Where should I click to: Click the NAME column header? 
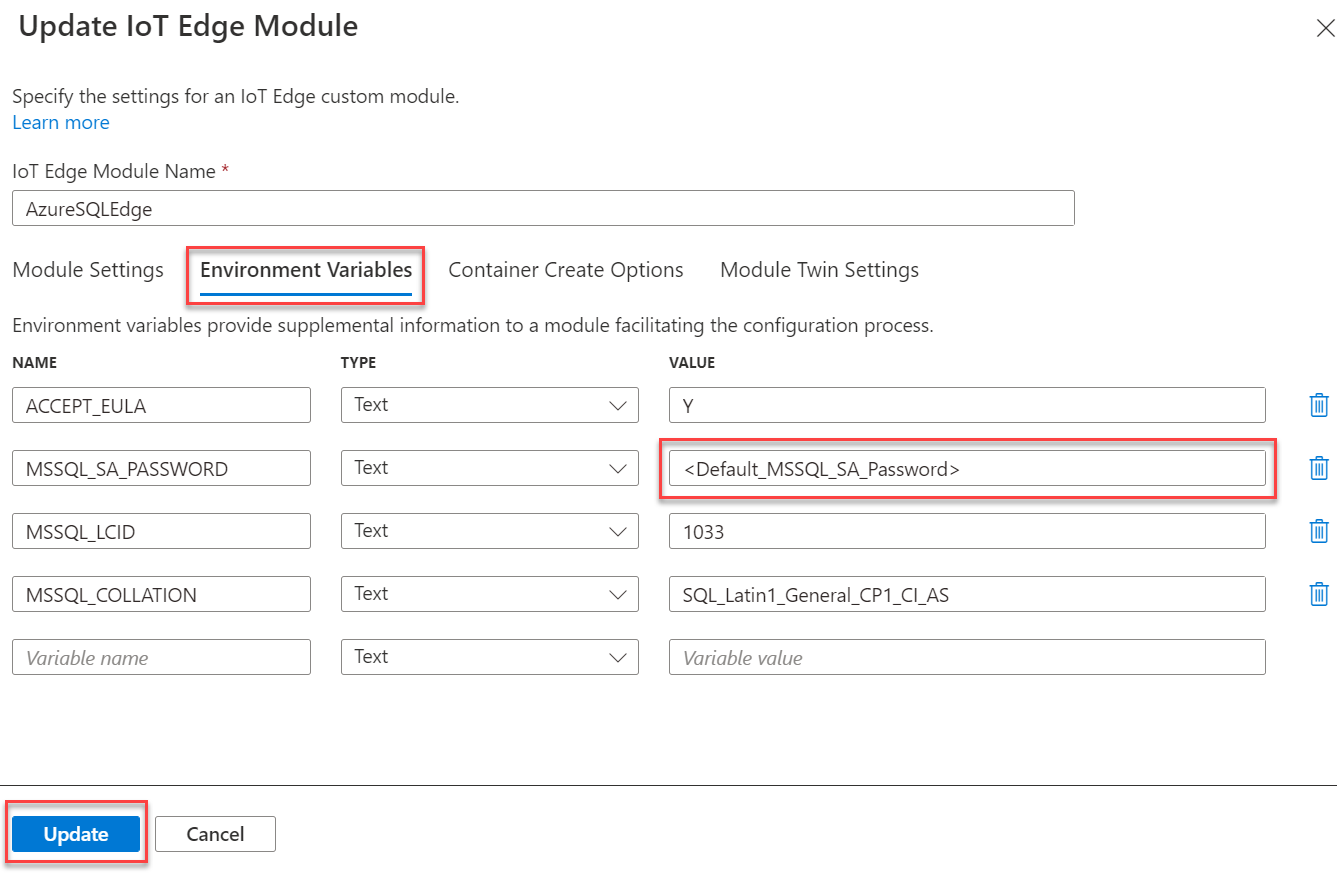coord(34,363)
